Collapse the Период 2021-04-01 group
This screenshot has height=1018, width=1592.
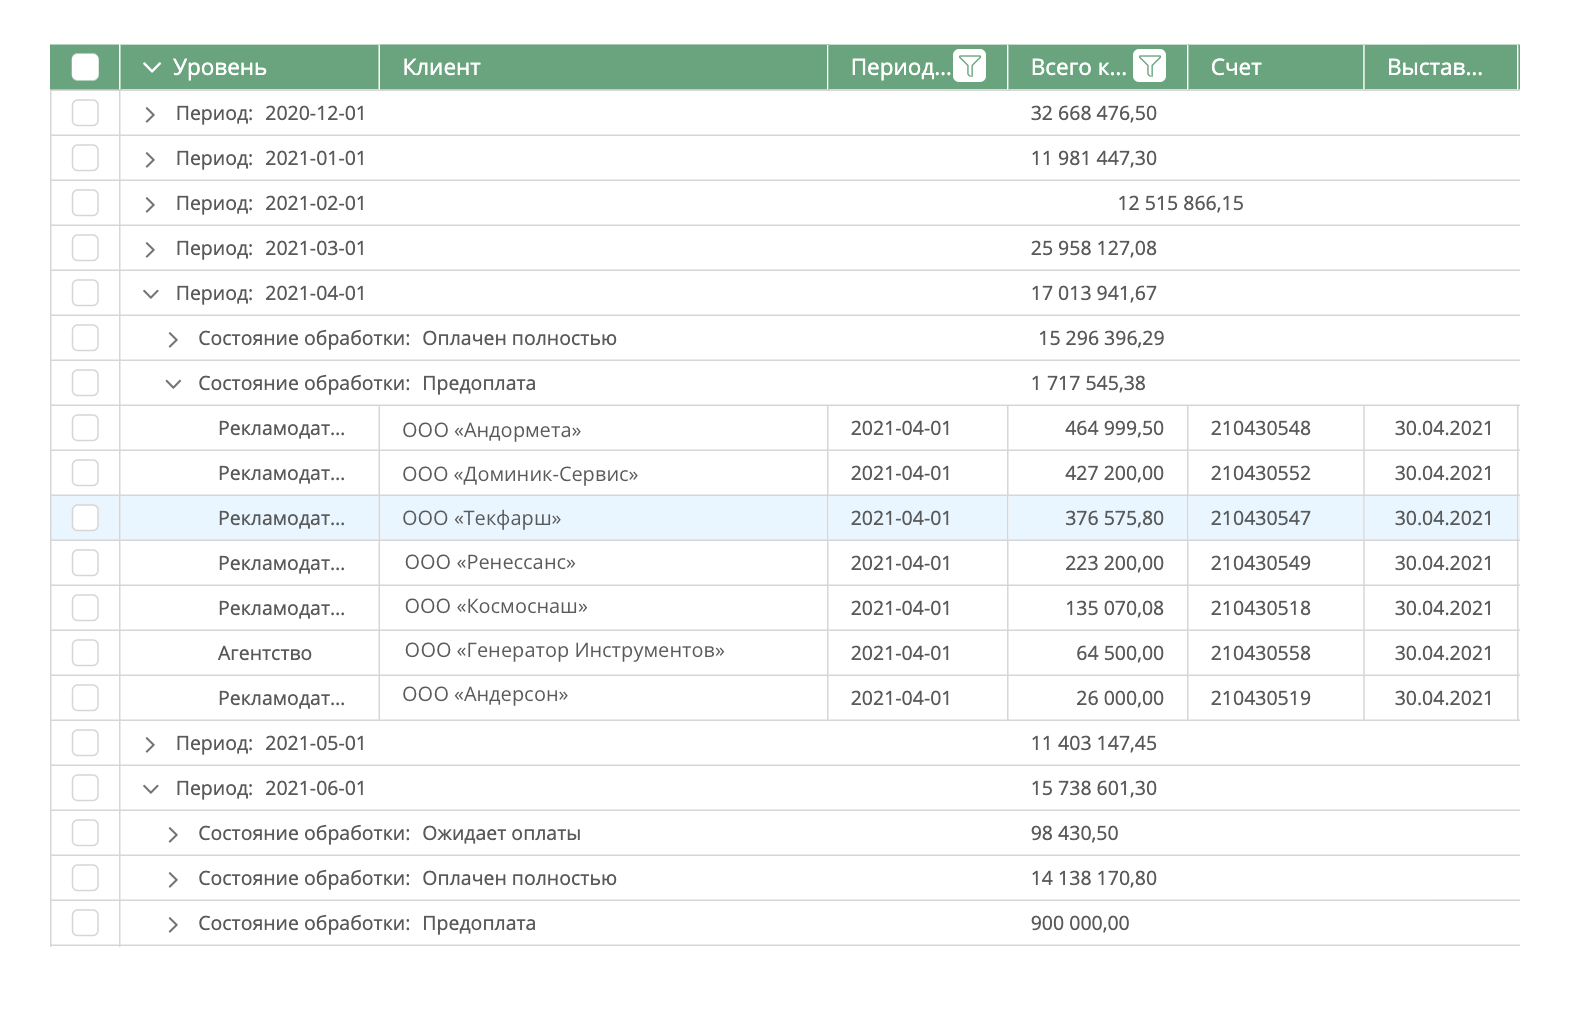[x=151, y=294]
